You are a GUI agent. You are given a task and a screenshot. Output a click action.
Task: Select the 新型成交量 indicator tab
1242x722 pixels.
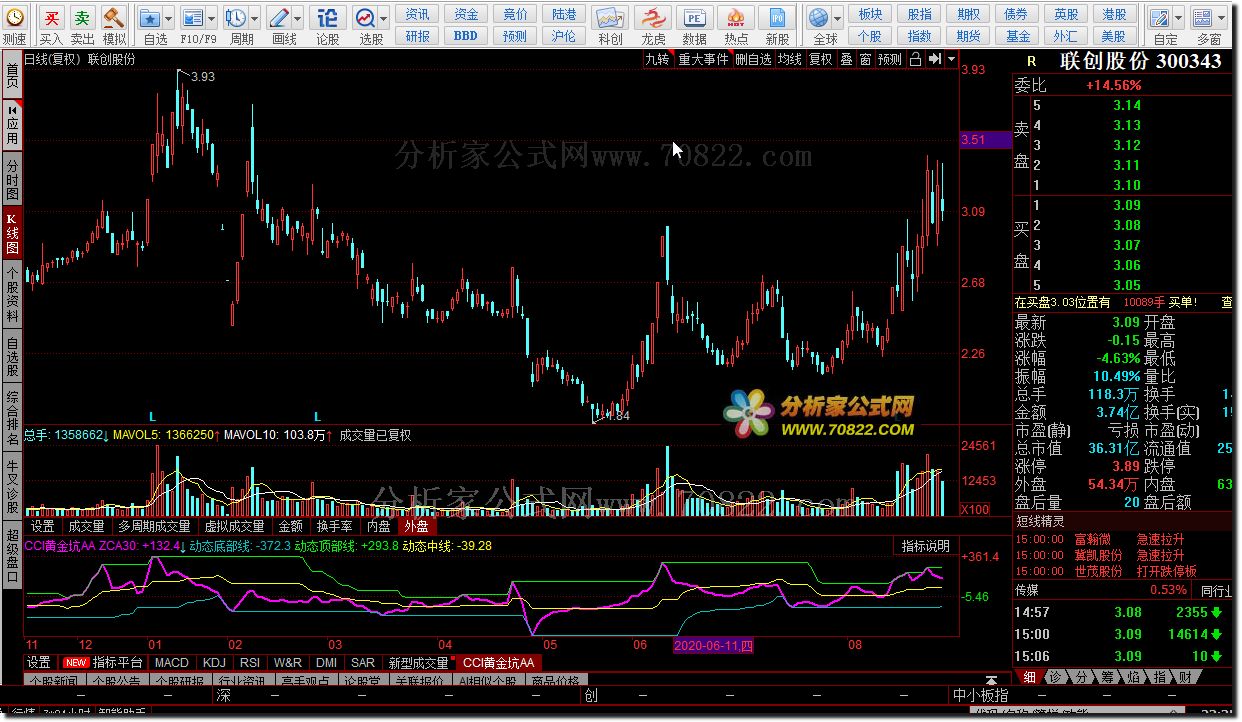(x=419, y=662)
